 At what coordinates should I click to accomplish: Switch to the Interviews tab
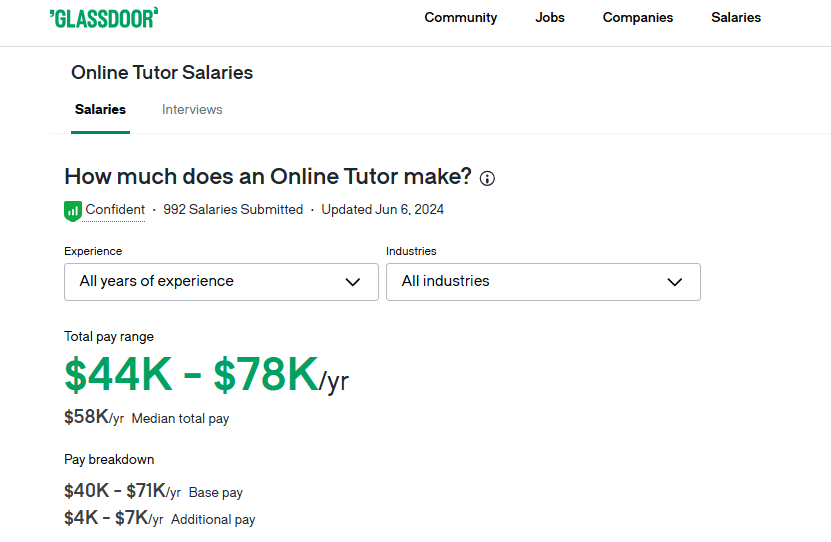click(x=192, y=110)
